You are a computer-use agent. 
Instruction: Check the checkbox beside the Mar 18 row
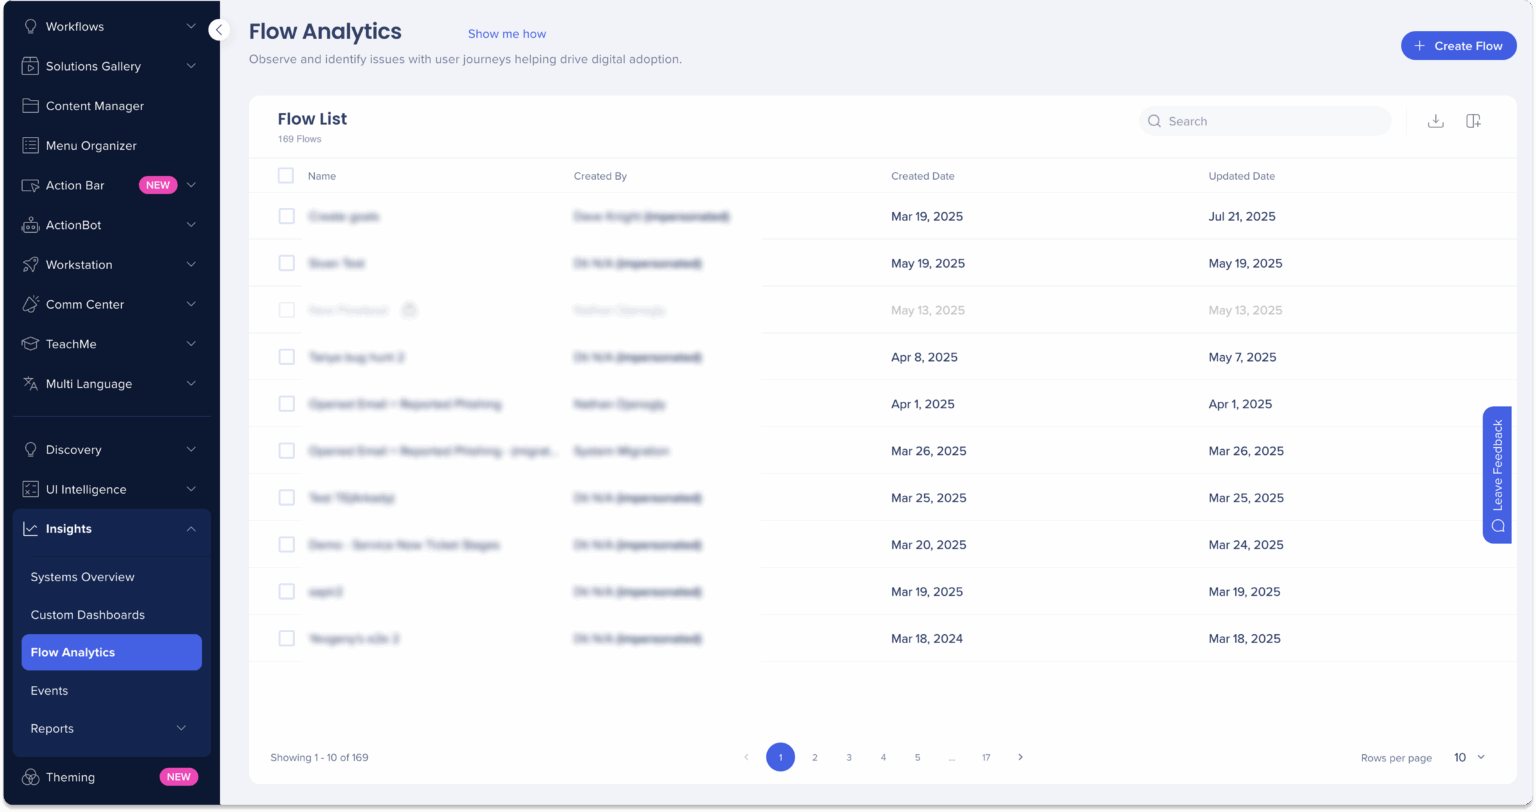tap(287, 638)
